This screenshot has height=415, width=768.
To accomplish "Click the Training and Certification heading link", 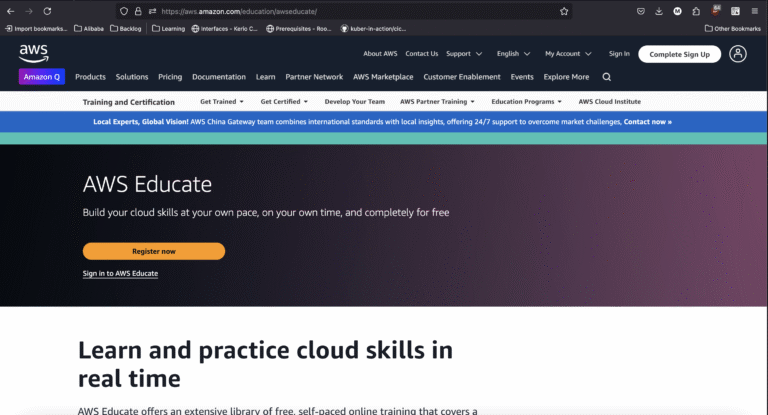I will pos(128,102).
